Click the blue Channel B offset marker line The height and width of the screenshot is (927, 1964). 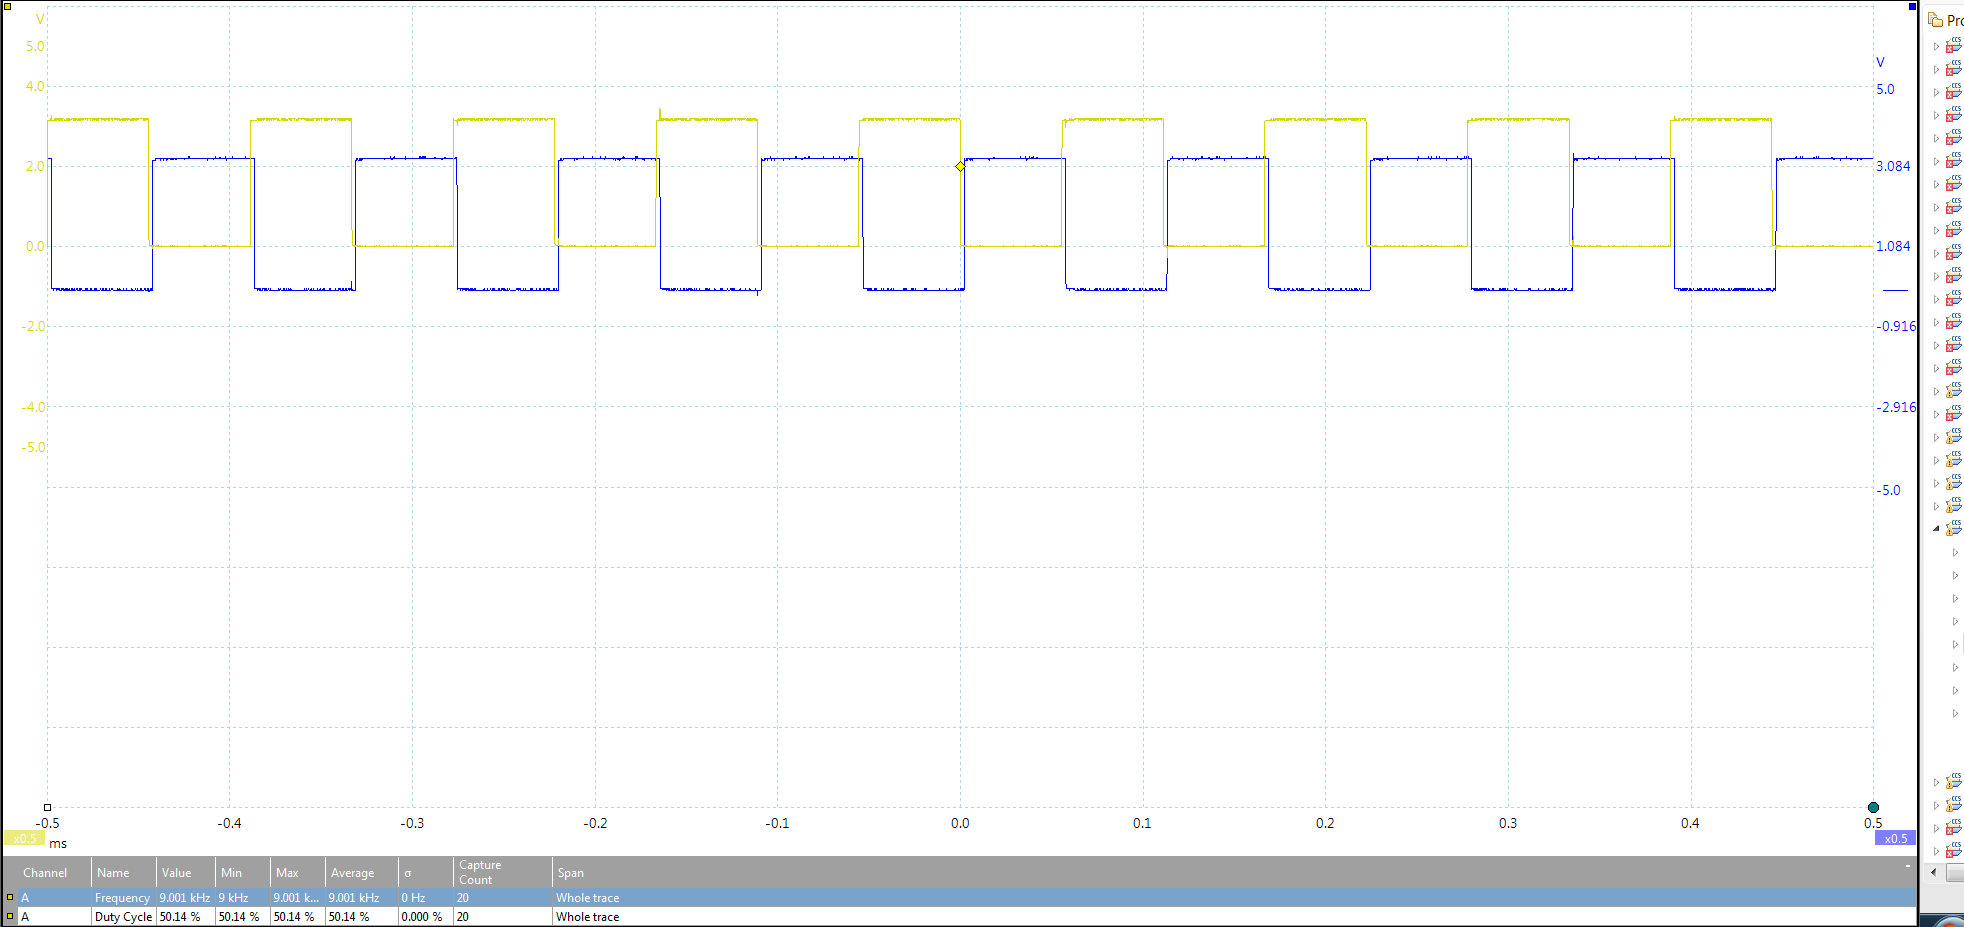[1895, 290]
